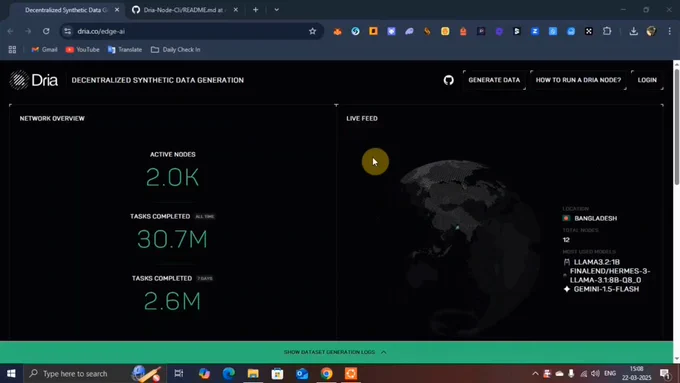
Task: Bookmark this page with the star icon
Action: [312, 31]
